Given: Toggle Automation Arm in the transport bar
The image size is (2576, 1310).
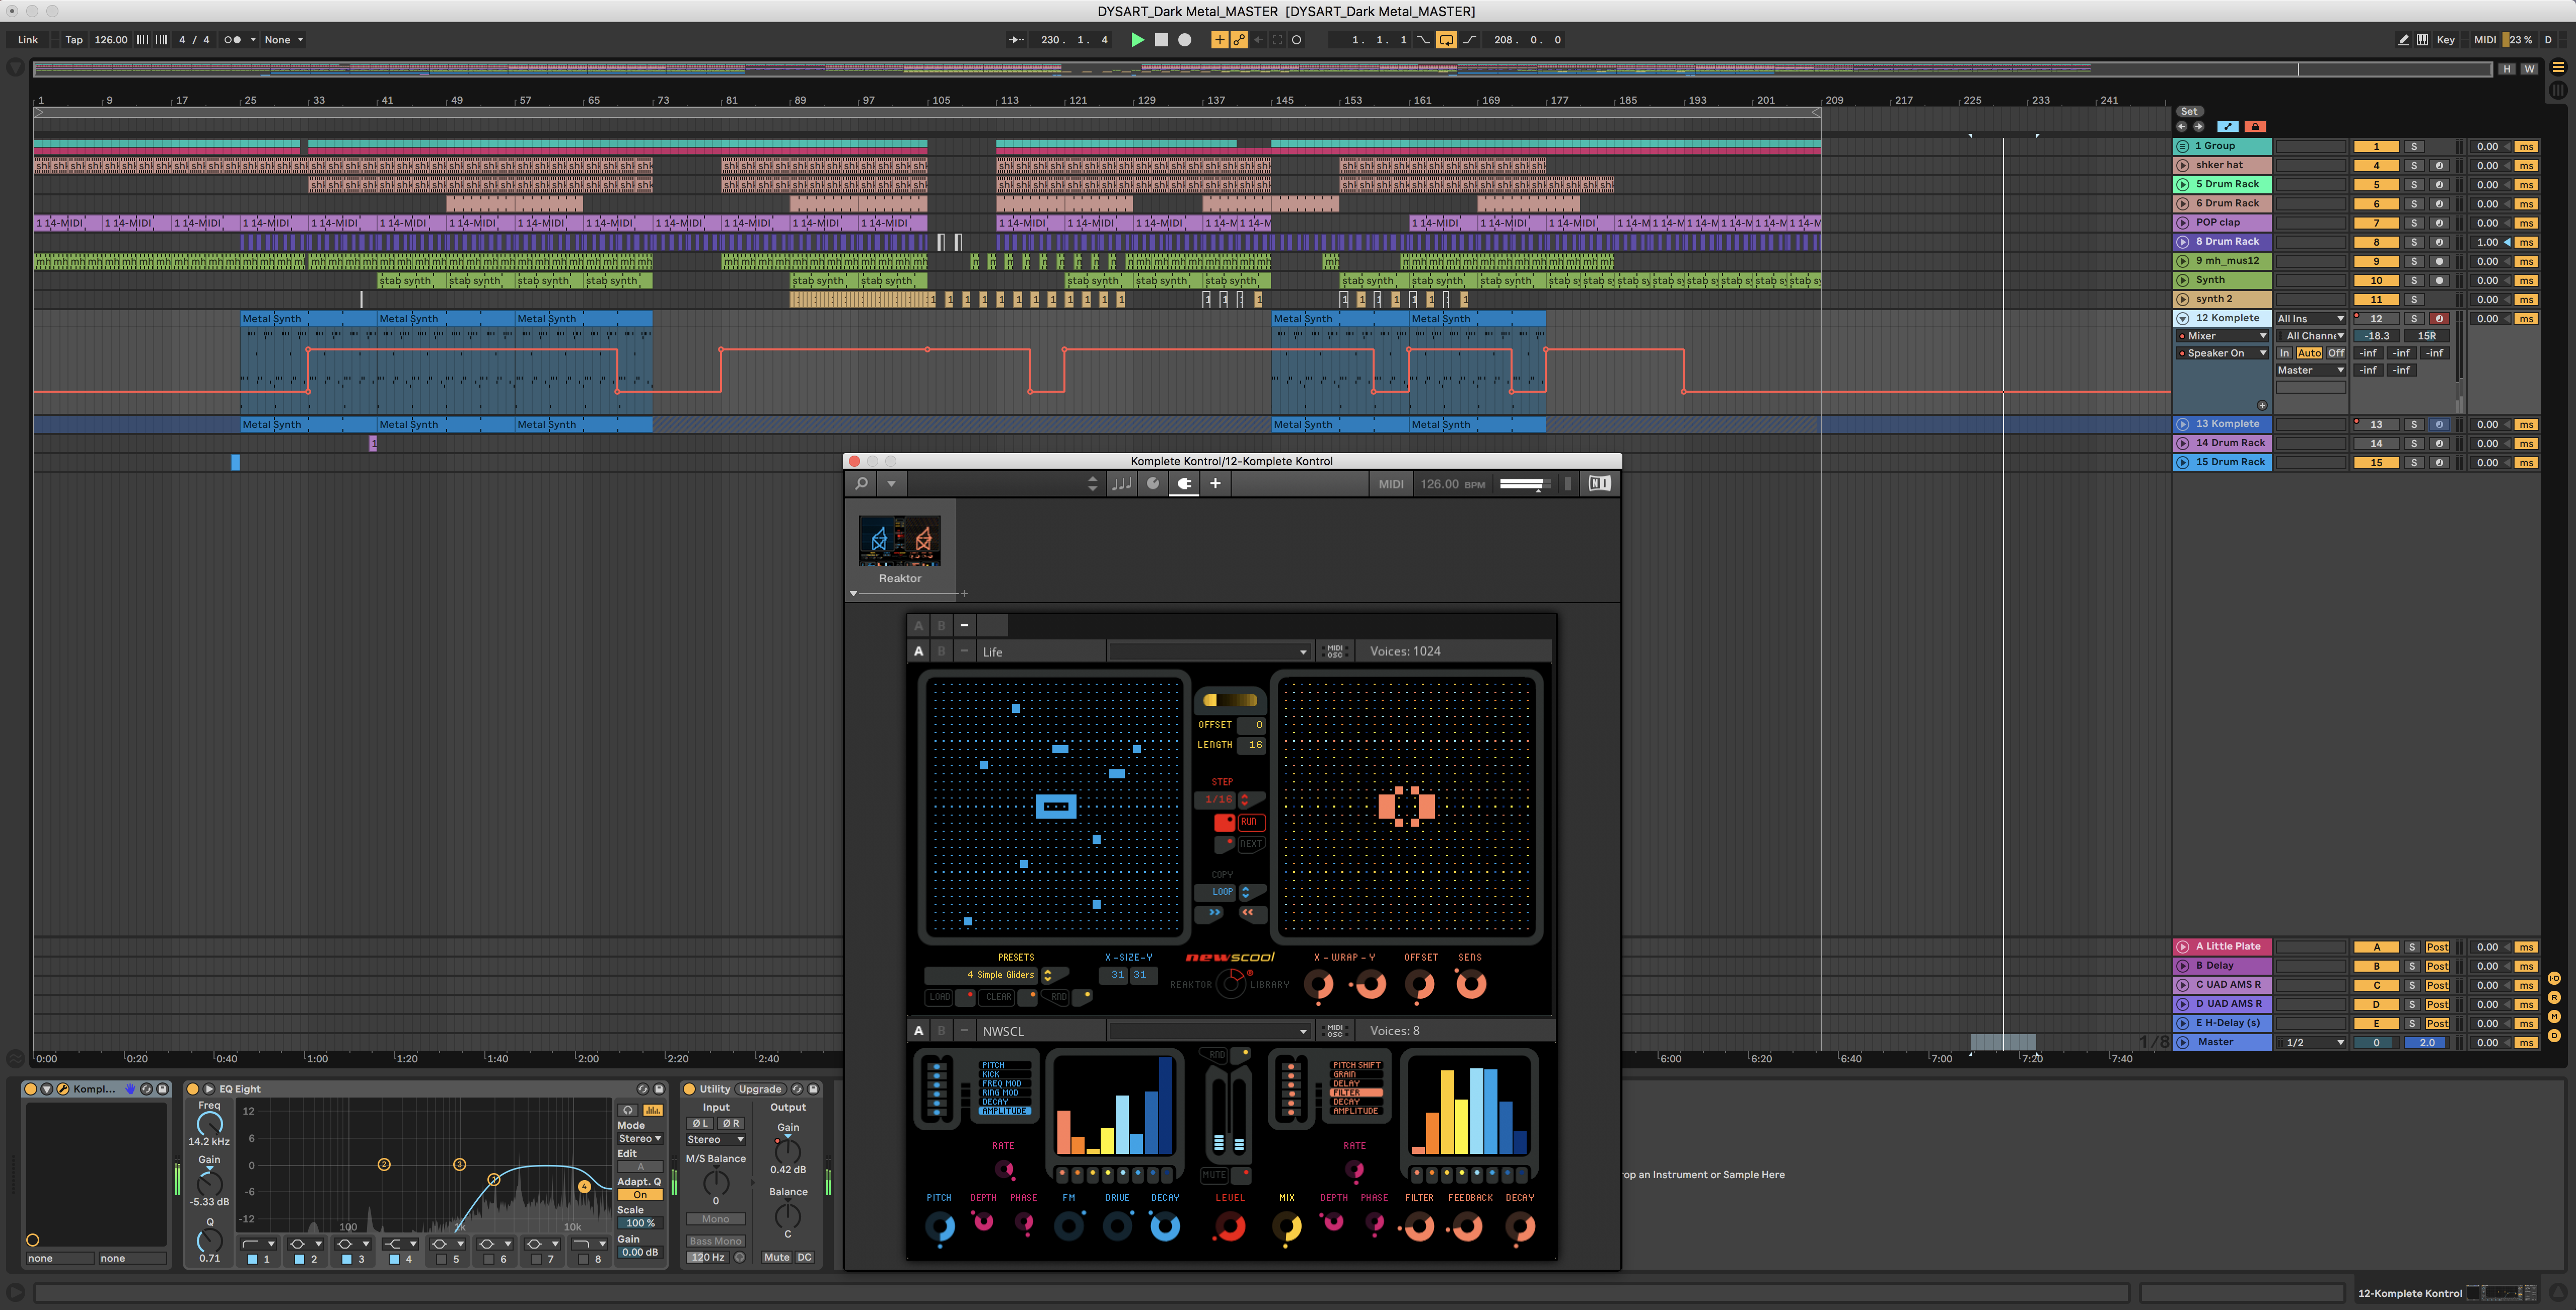Looking at the screenshot, I should tap(1239, 40).
